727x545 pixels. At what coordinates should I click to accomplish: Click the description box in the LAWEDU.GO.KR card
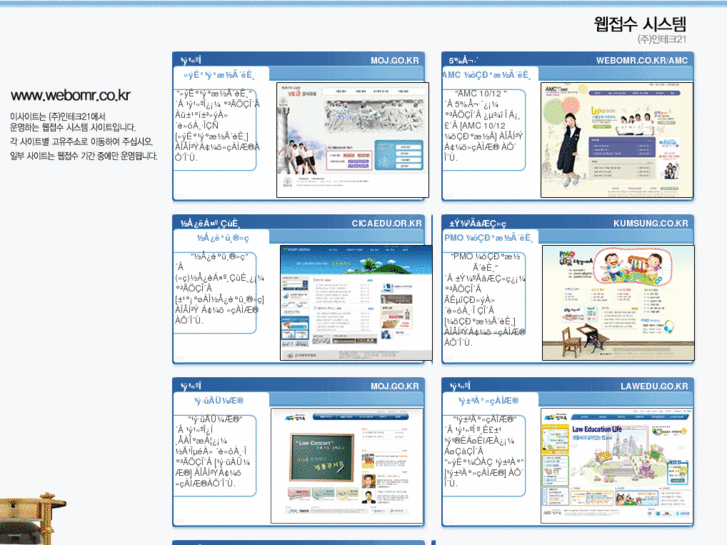tap(484, 455)
